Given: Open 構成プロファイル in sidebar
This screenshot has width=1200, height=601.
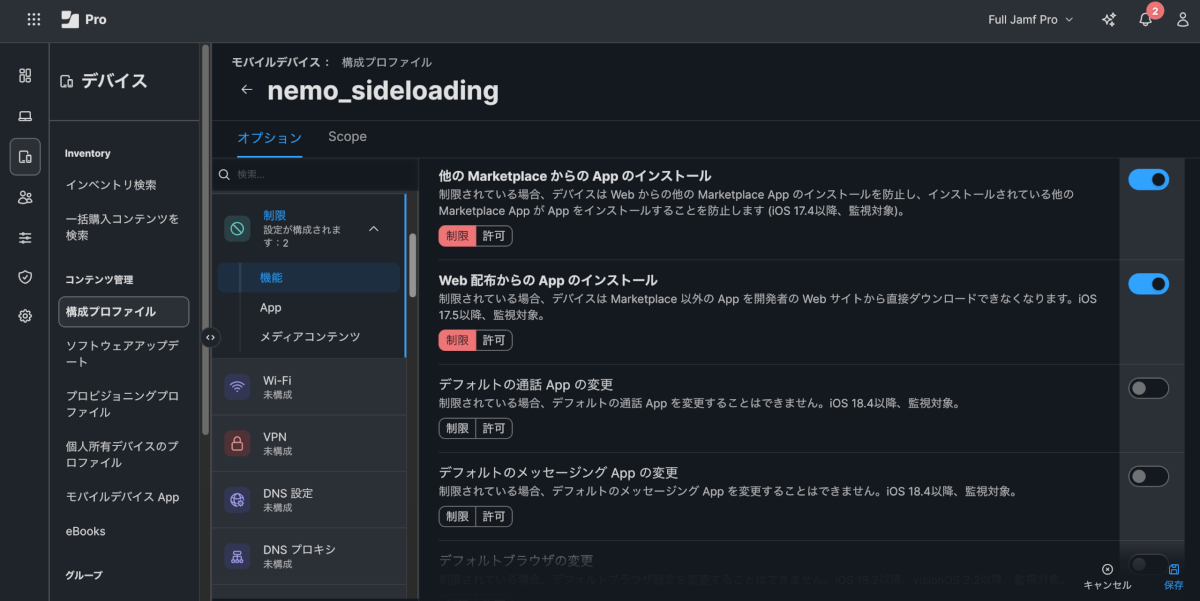Looking at the screenshot, I should coord(124,312).
